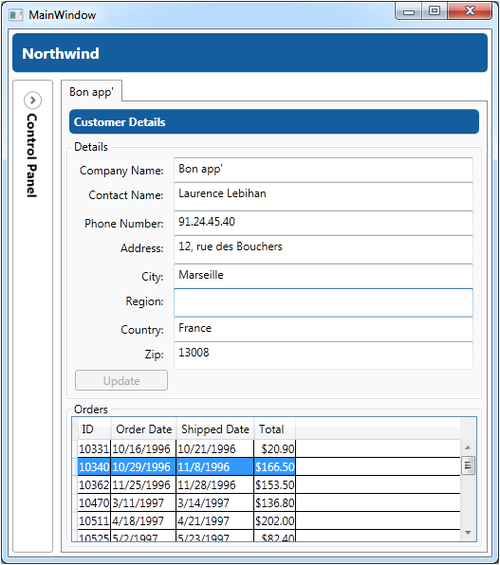Click the disabled Update button

click(121, 381)
